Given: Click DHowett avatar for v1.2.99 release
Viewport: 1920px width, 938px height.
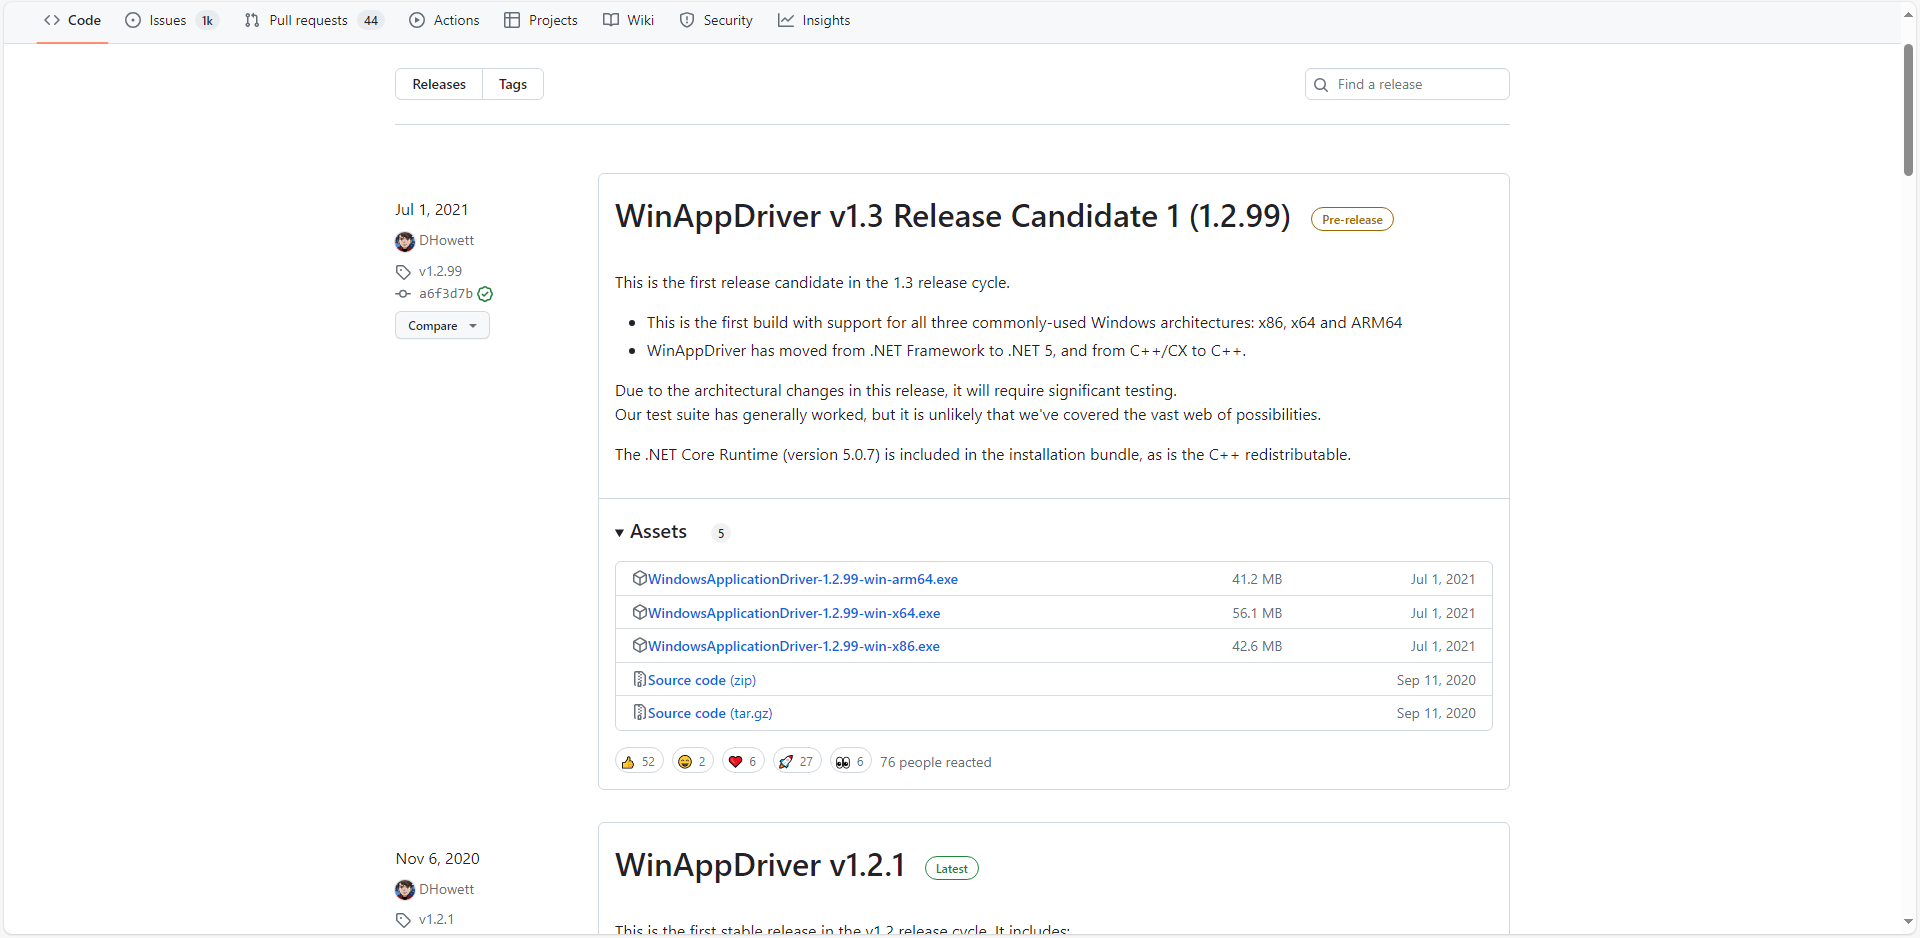Looking at the screenshot, I should tap(405, 241).
